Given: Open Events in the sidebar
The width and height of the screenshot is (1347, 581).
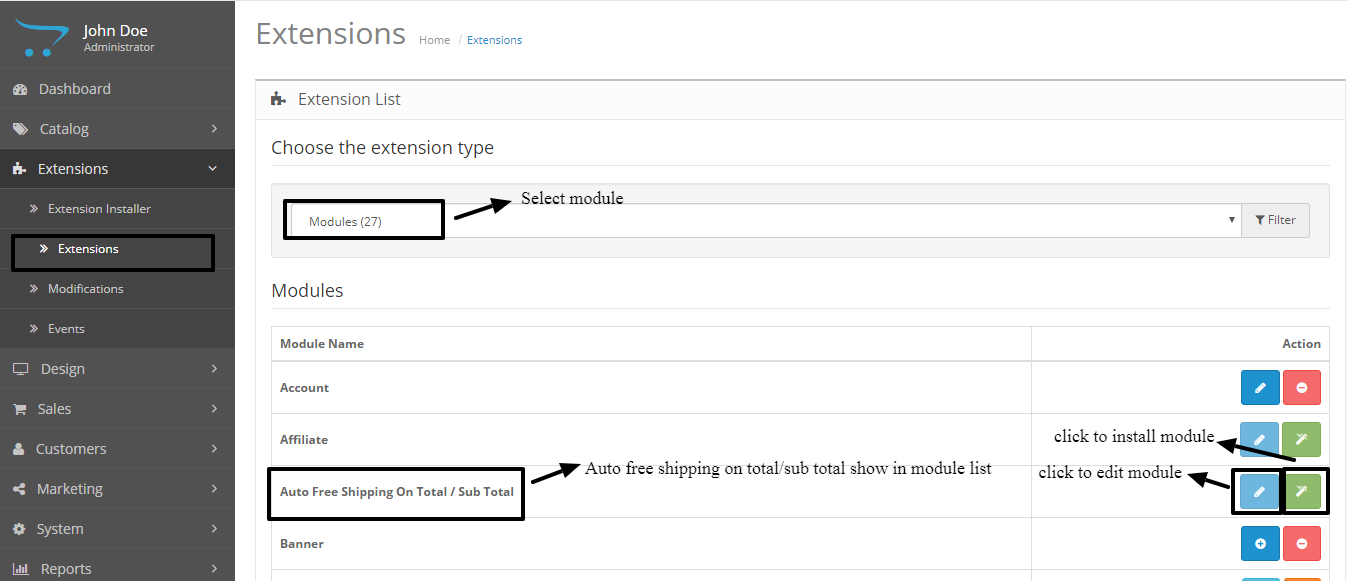Looking at the screenshot, I should pyautogui.click(x=66, y=329).
